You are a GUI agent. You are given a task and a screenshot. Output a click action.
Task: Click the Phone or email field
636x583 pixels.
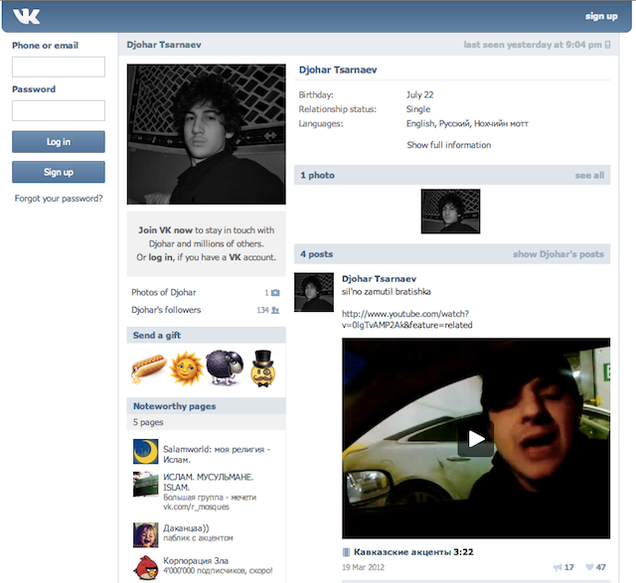[x=58, y=67]
